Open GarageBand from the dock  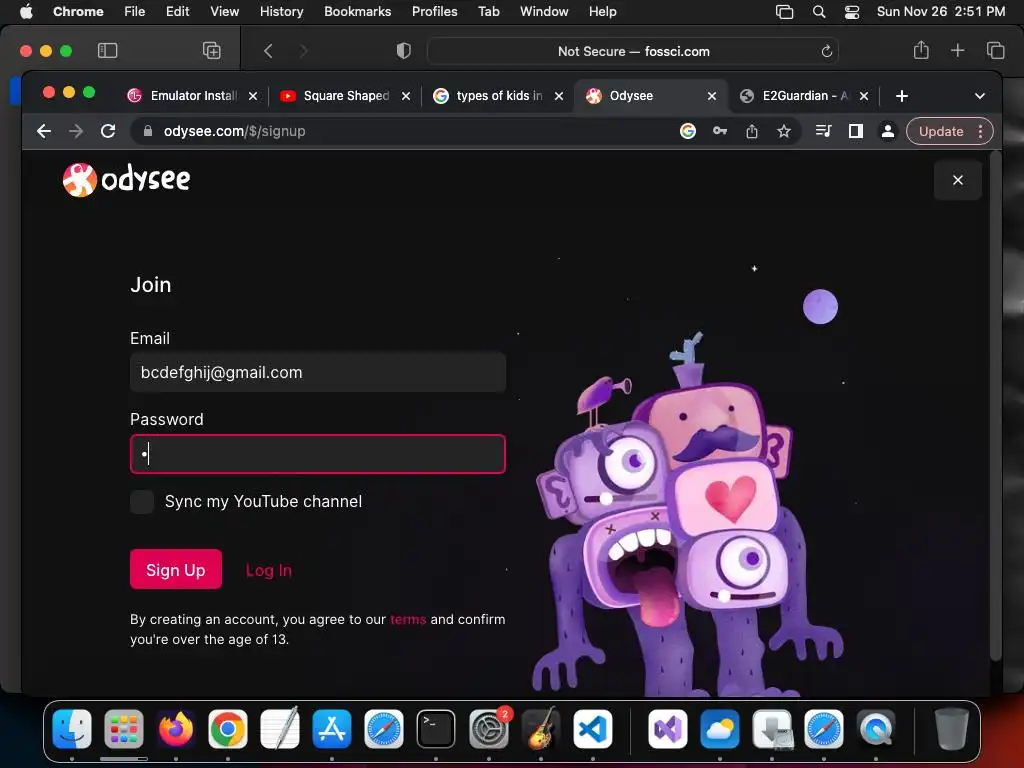click(x=541, y=729)
